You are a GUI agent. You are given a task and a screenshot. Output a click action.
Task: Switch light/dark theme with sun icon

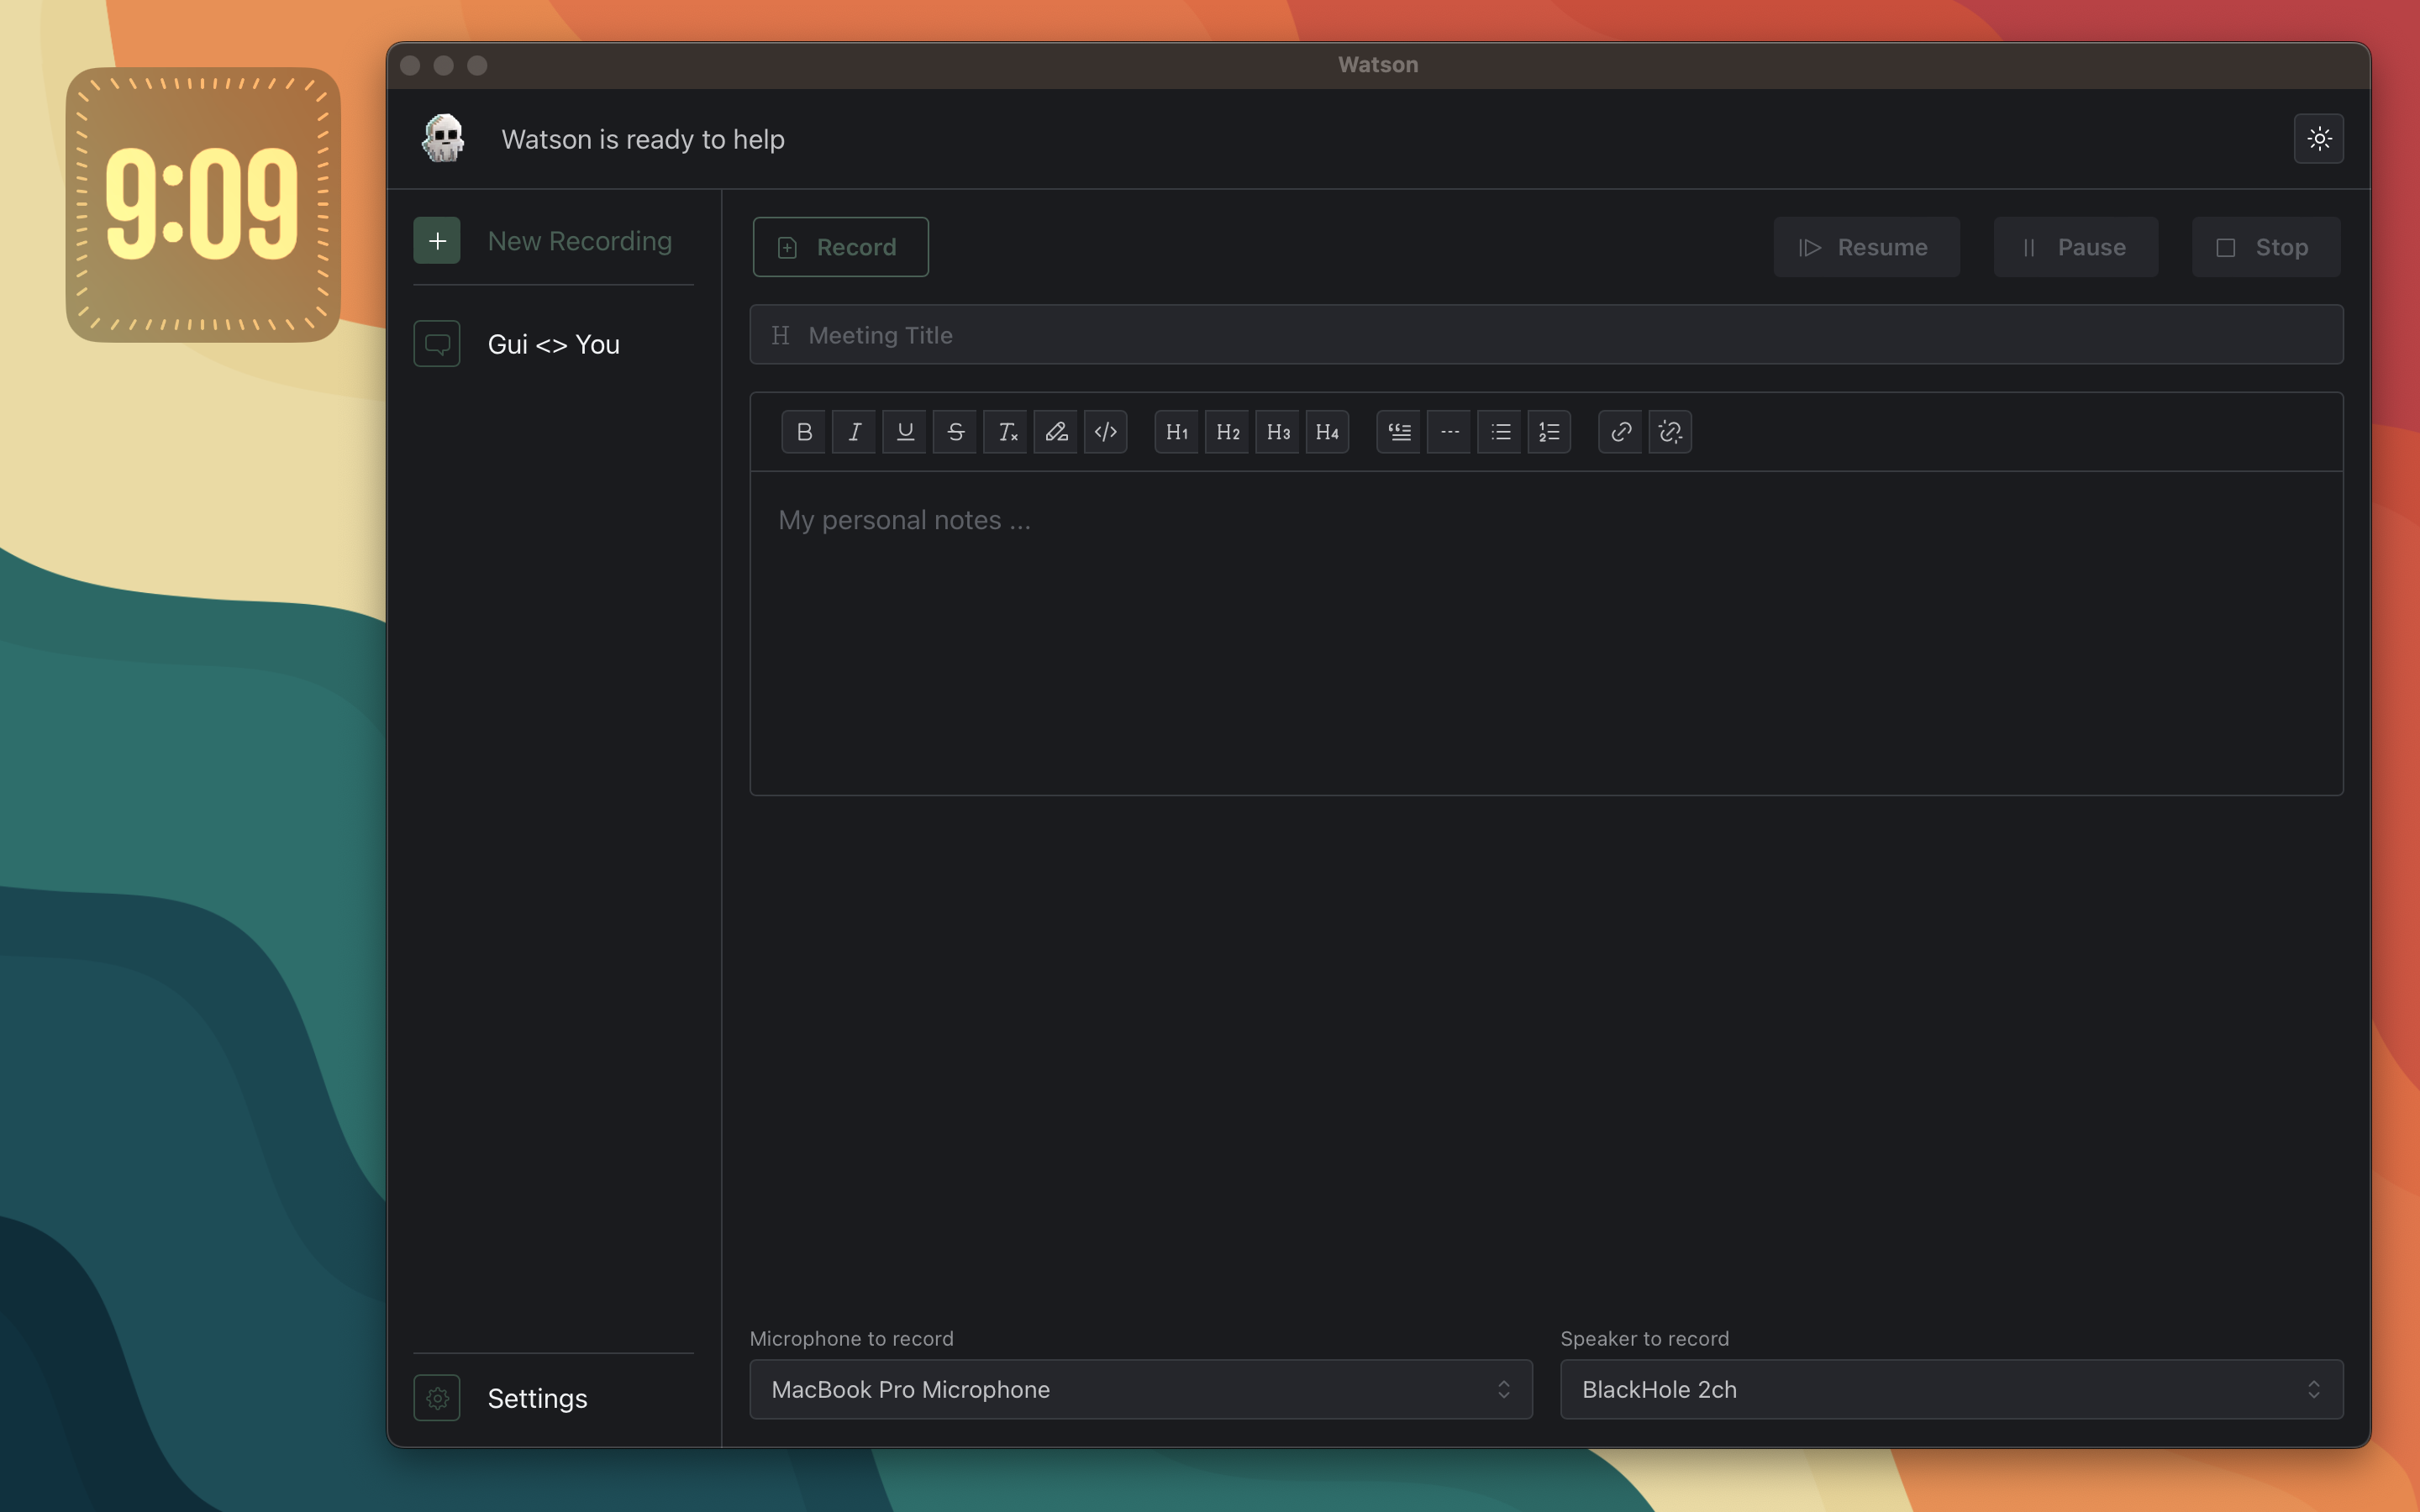pyautogui.click(x=2318, y=139)
